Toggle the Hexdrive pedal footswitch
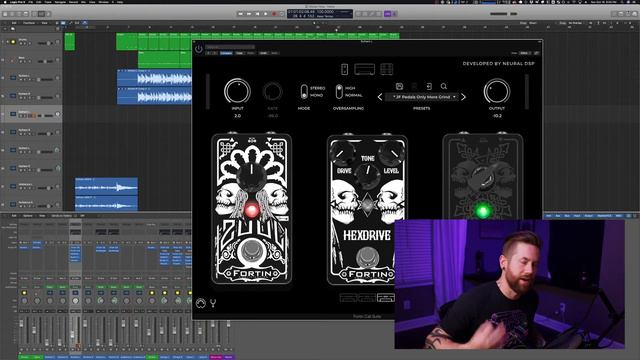 (367, 257)
